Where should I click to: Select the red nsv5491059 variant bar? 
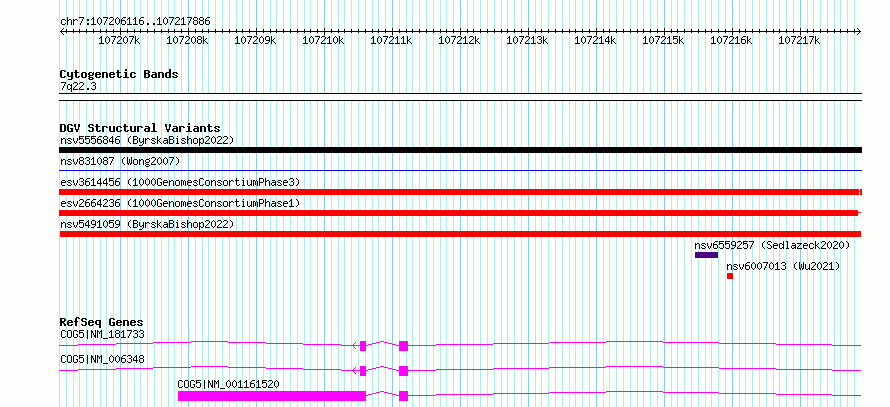point(460,234)
